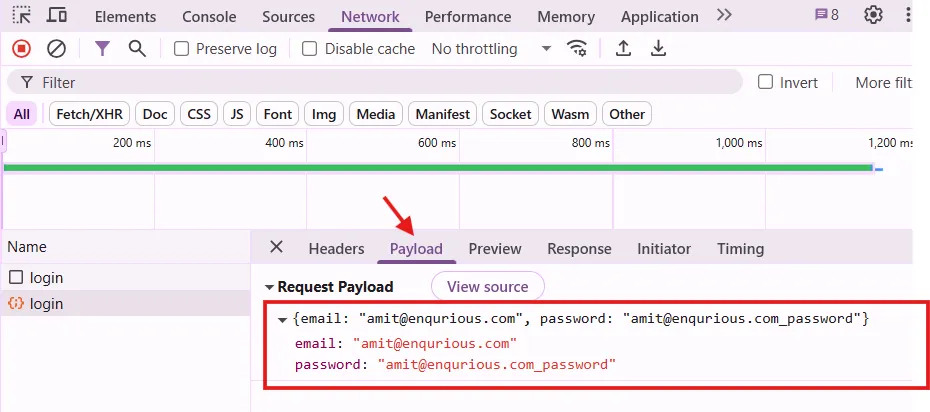Open the No throttling dropdown
The image size is (930, 412).
(x=491, y=49)
